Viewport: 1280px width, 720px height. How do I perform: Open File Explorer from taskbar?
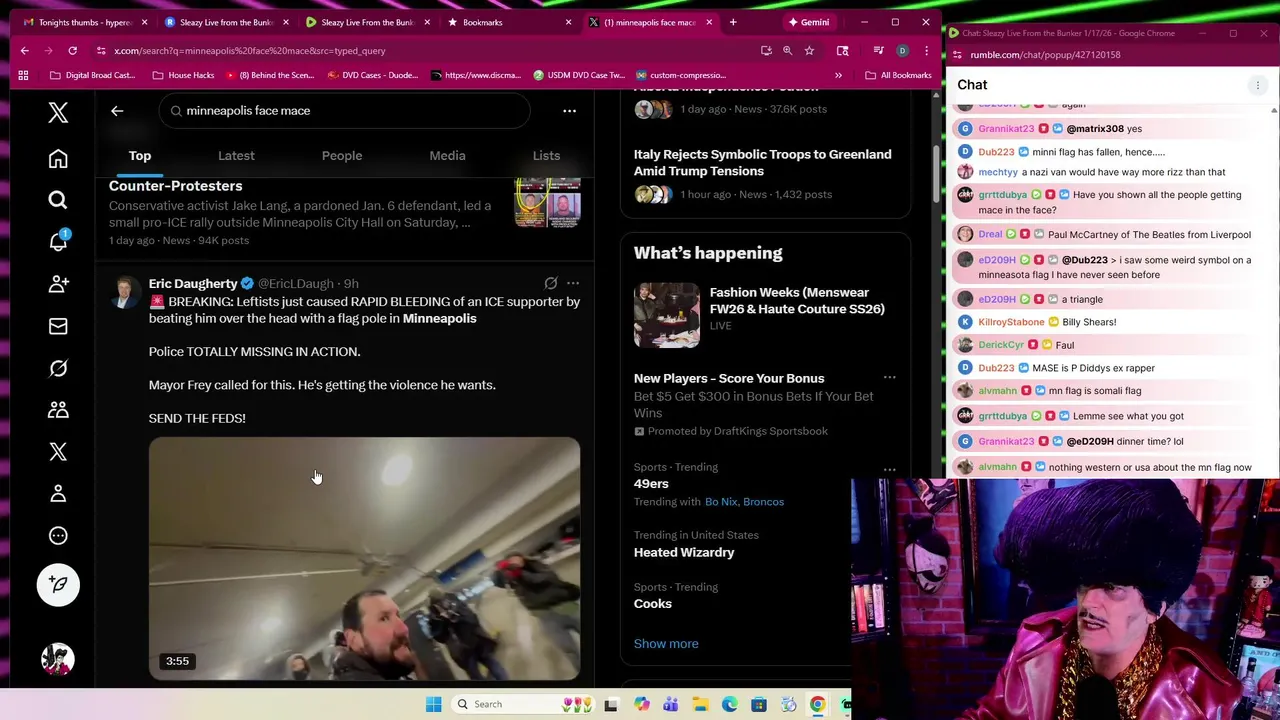pos(700,704)
